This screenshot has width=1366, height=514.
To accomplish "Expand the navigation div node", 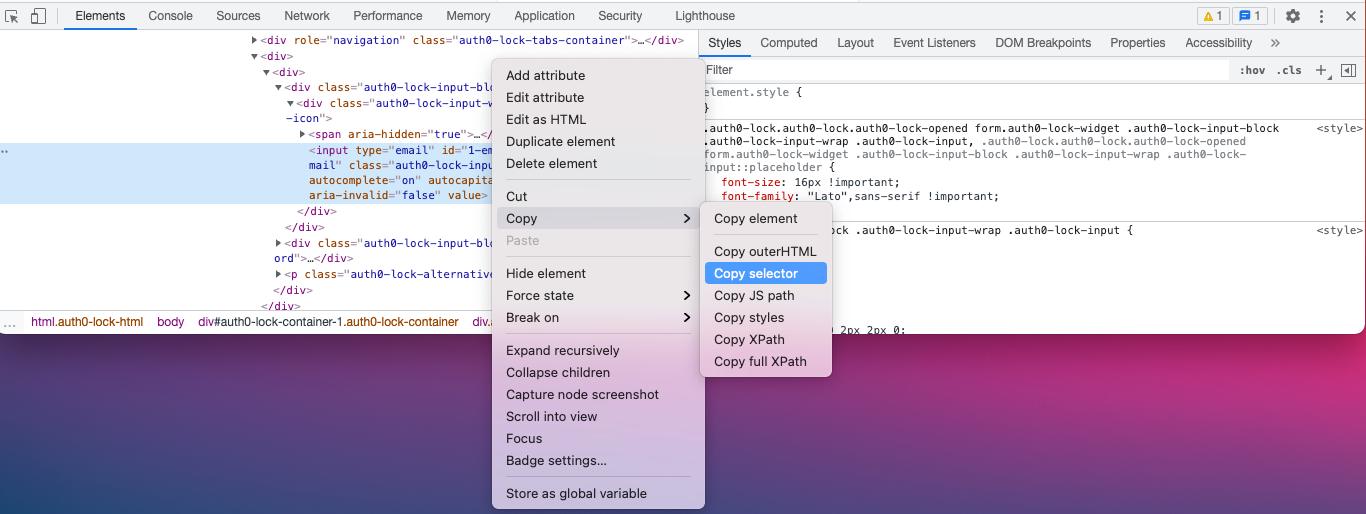I will (x=254, y=41).
